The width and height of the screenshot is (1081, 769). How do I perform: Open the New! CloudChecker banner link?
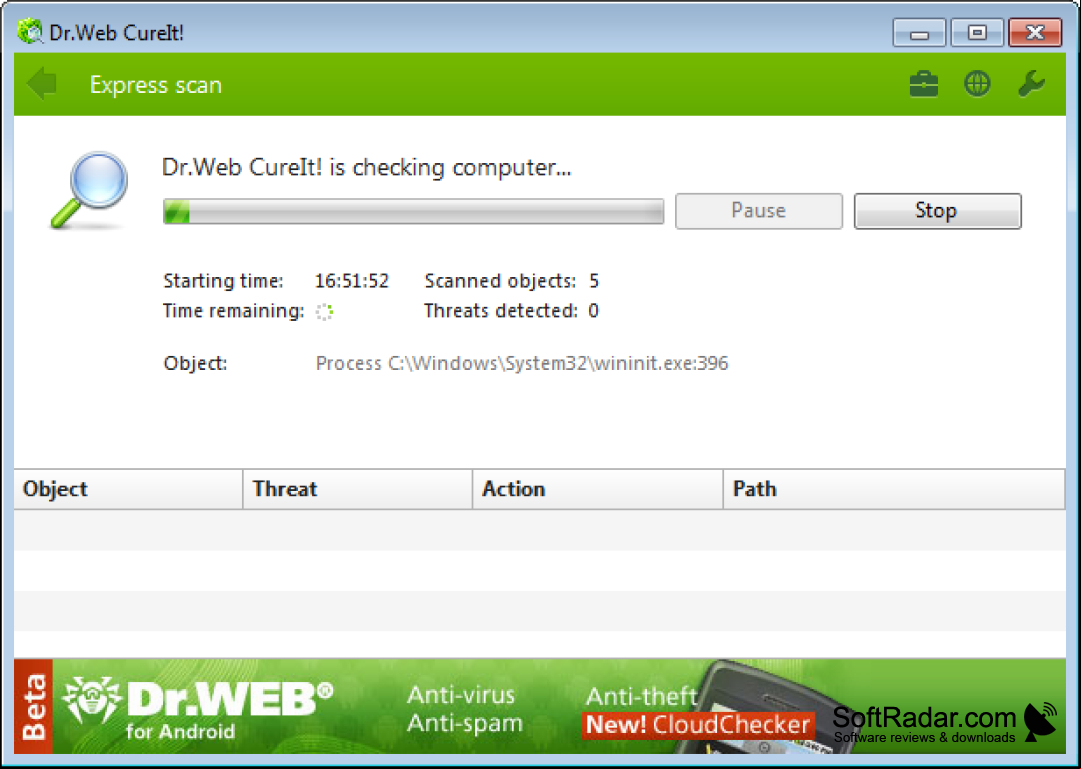coord(698,725)
